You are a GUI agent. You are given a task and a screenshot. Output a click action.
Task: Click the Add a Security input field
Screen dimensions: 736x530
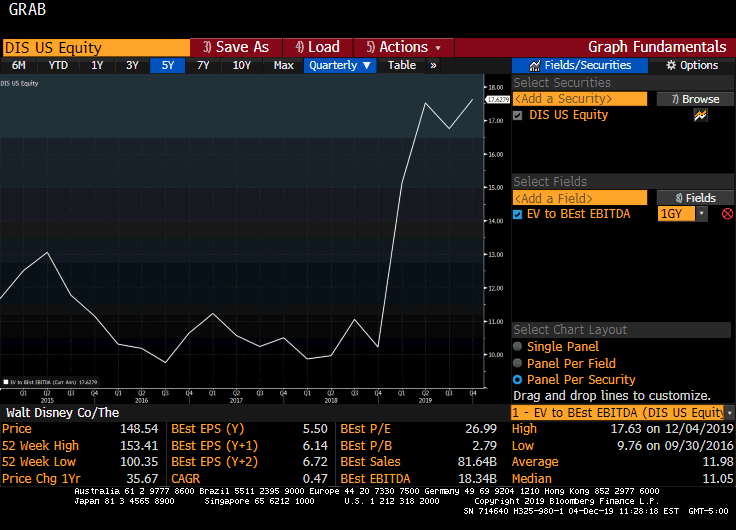pyautogui.click(x=580, y=99)
